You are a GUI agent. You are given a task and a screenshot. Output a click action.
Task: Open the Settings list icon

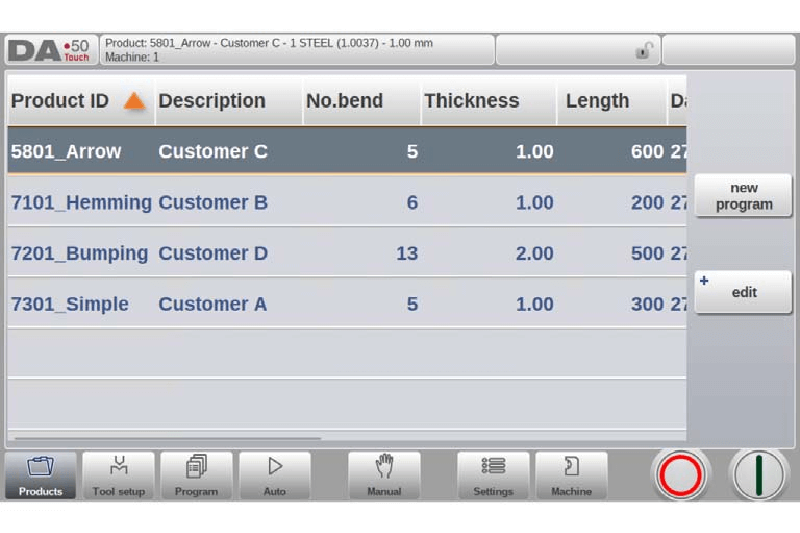[x=493, y=474]
